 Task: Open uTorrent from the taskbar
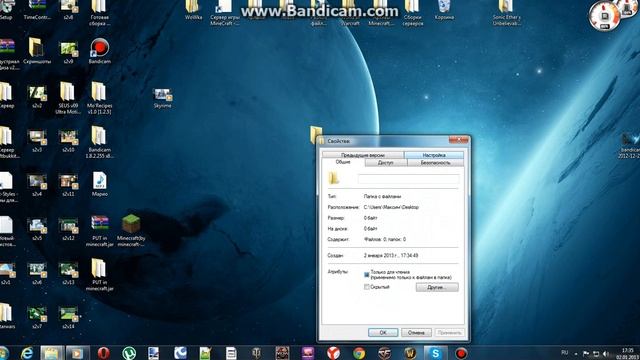(129, 353)
